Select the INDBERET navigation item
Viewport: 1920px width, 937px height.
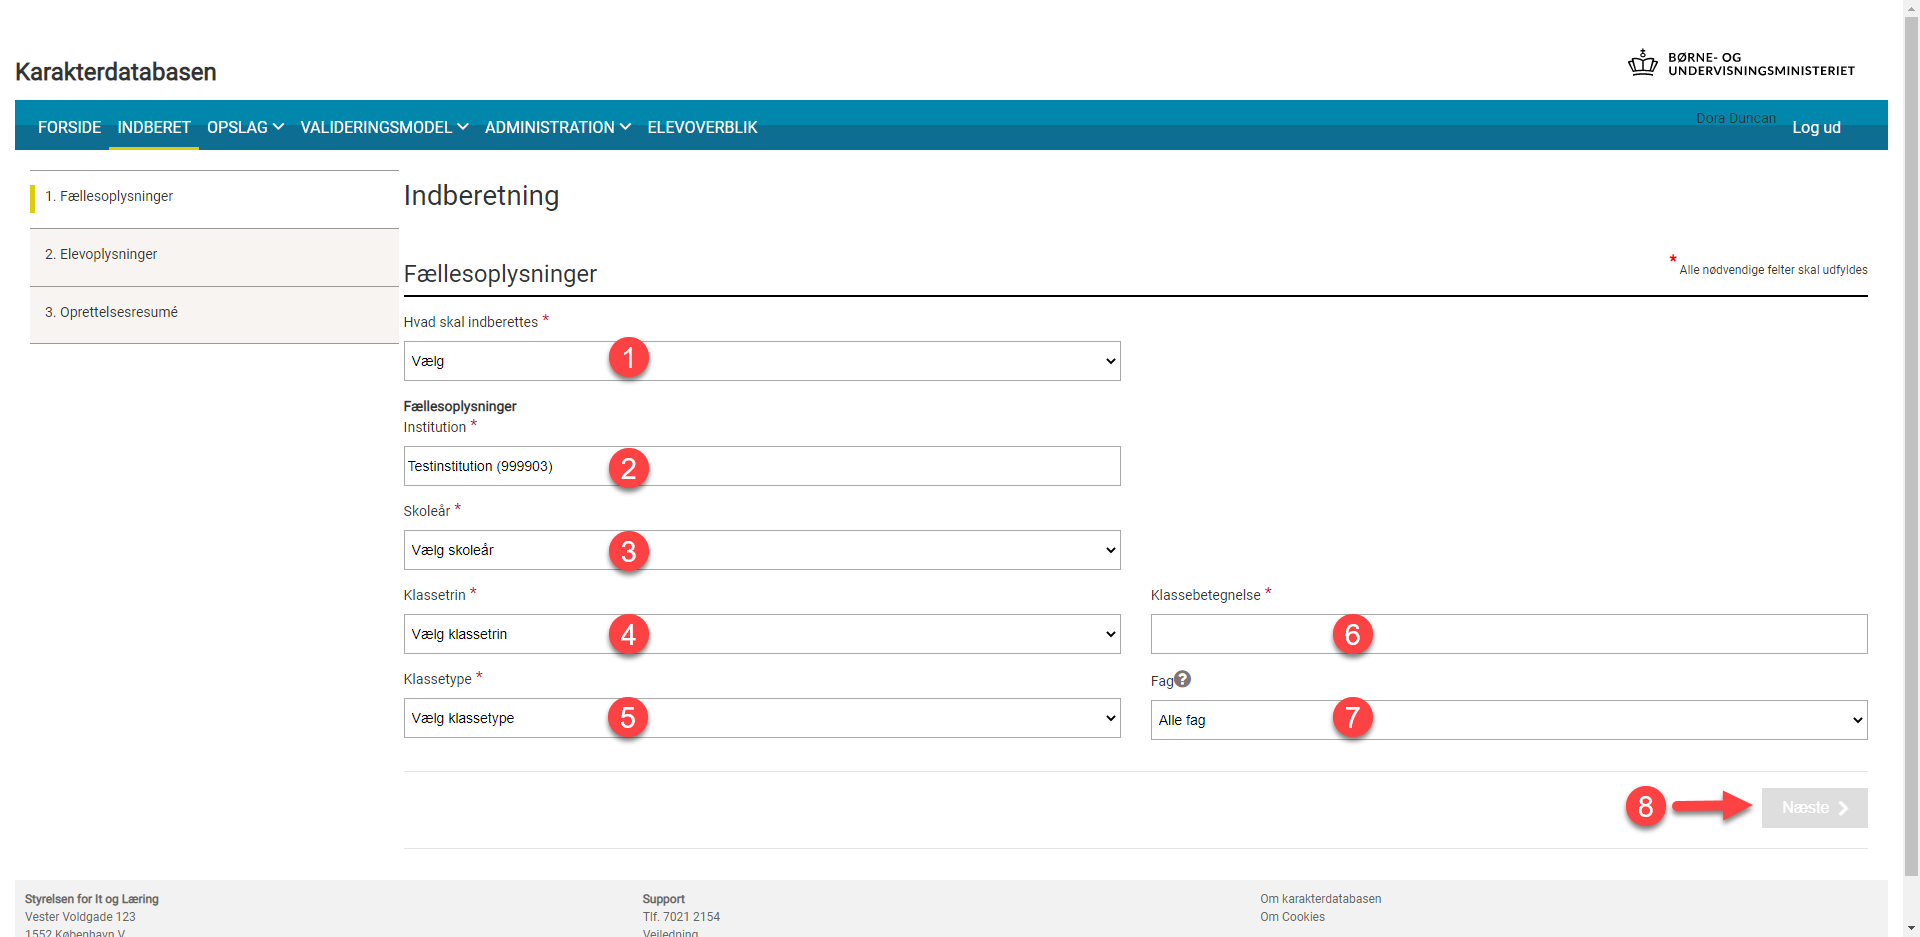pos(154,127)
